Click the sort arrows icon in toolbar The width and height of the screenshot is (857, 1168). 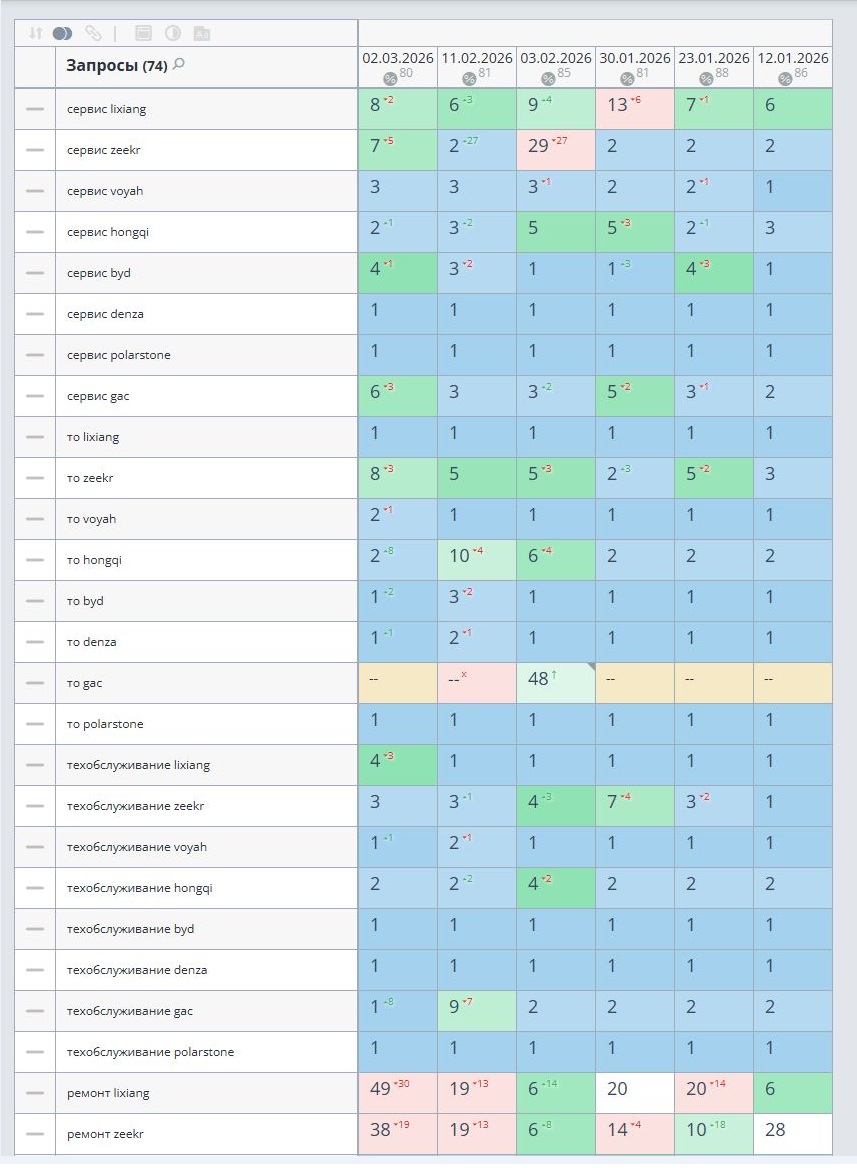click(x=36, y=33)
